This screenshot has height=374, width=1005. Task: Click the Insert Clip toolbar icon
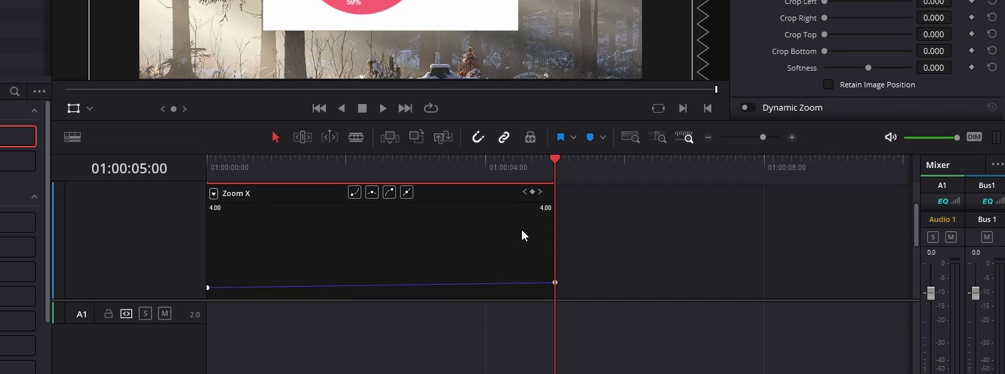tap(390, 137)
